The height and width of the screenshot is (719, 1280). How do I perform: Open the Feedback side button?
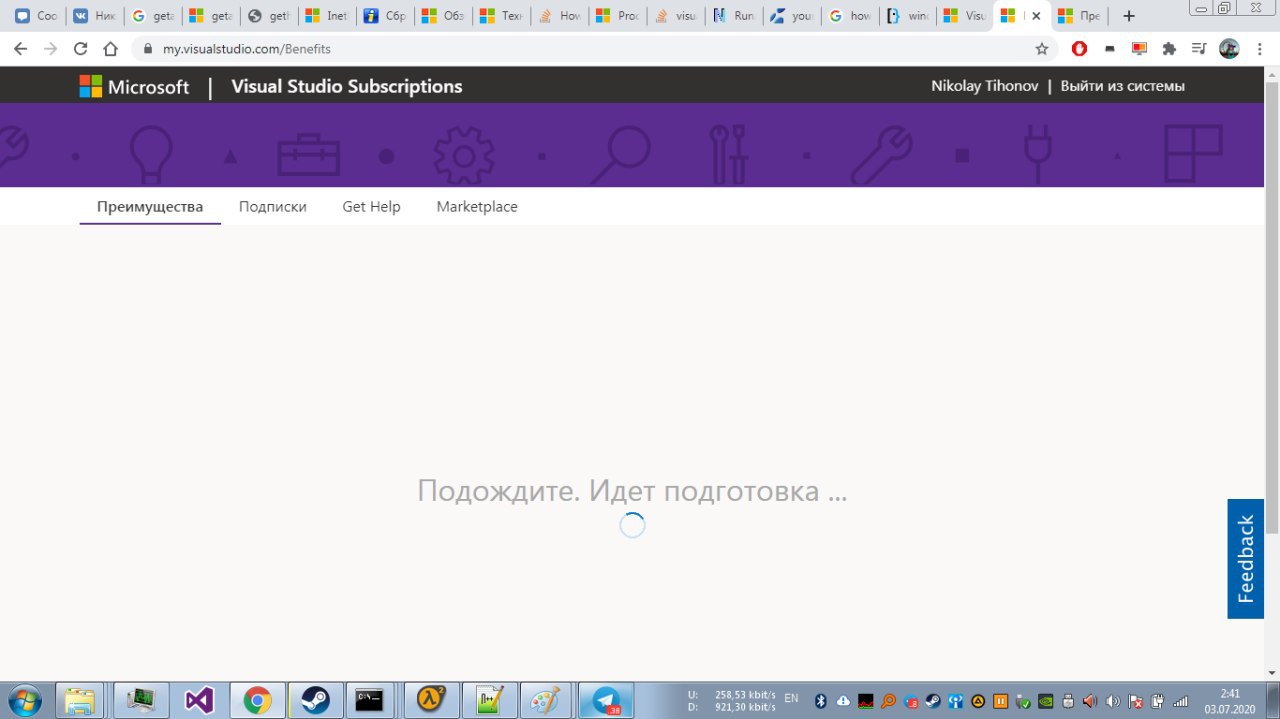1245,559
